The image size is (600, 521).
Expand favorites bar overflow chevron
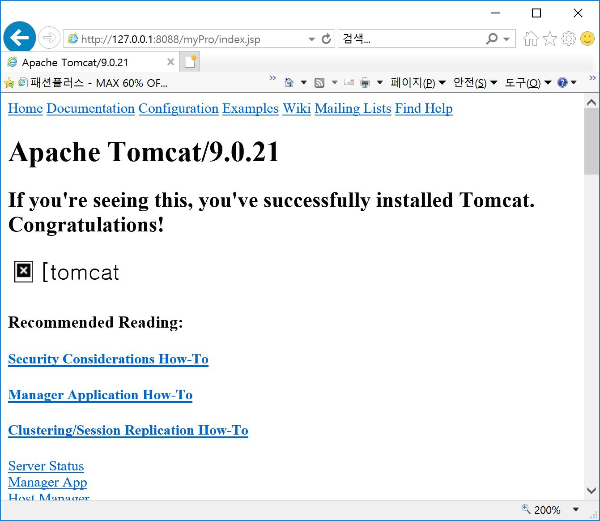tap(272, 78)
